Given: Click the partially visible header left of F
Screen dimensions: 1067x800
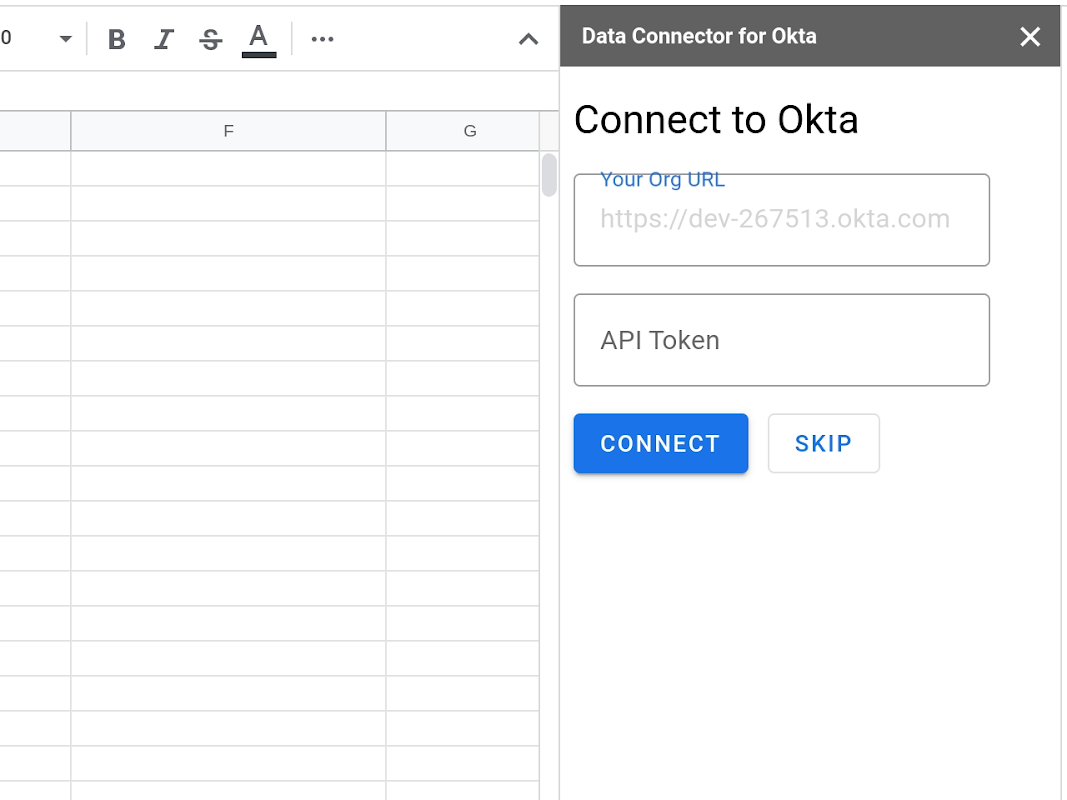Looking at the screenshot, I should pos(35,131).
